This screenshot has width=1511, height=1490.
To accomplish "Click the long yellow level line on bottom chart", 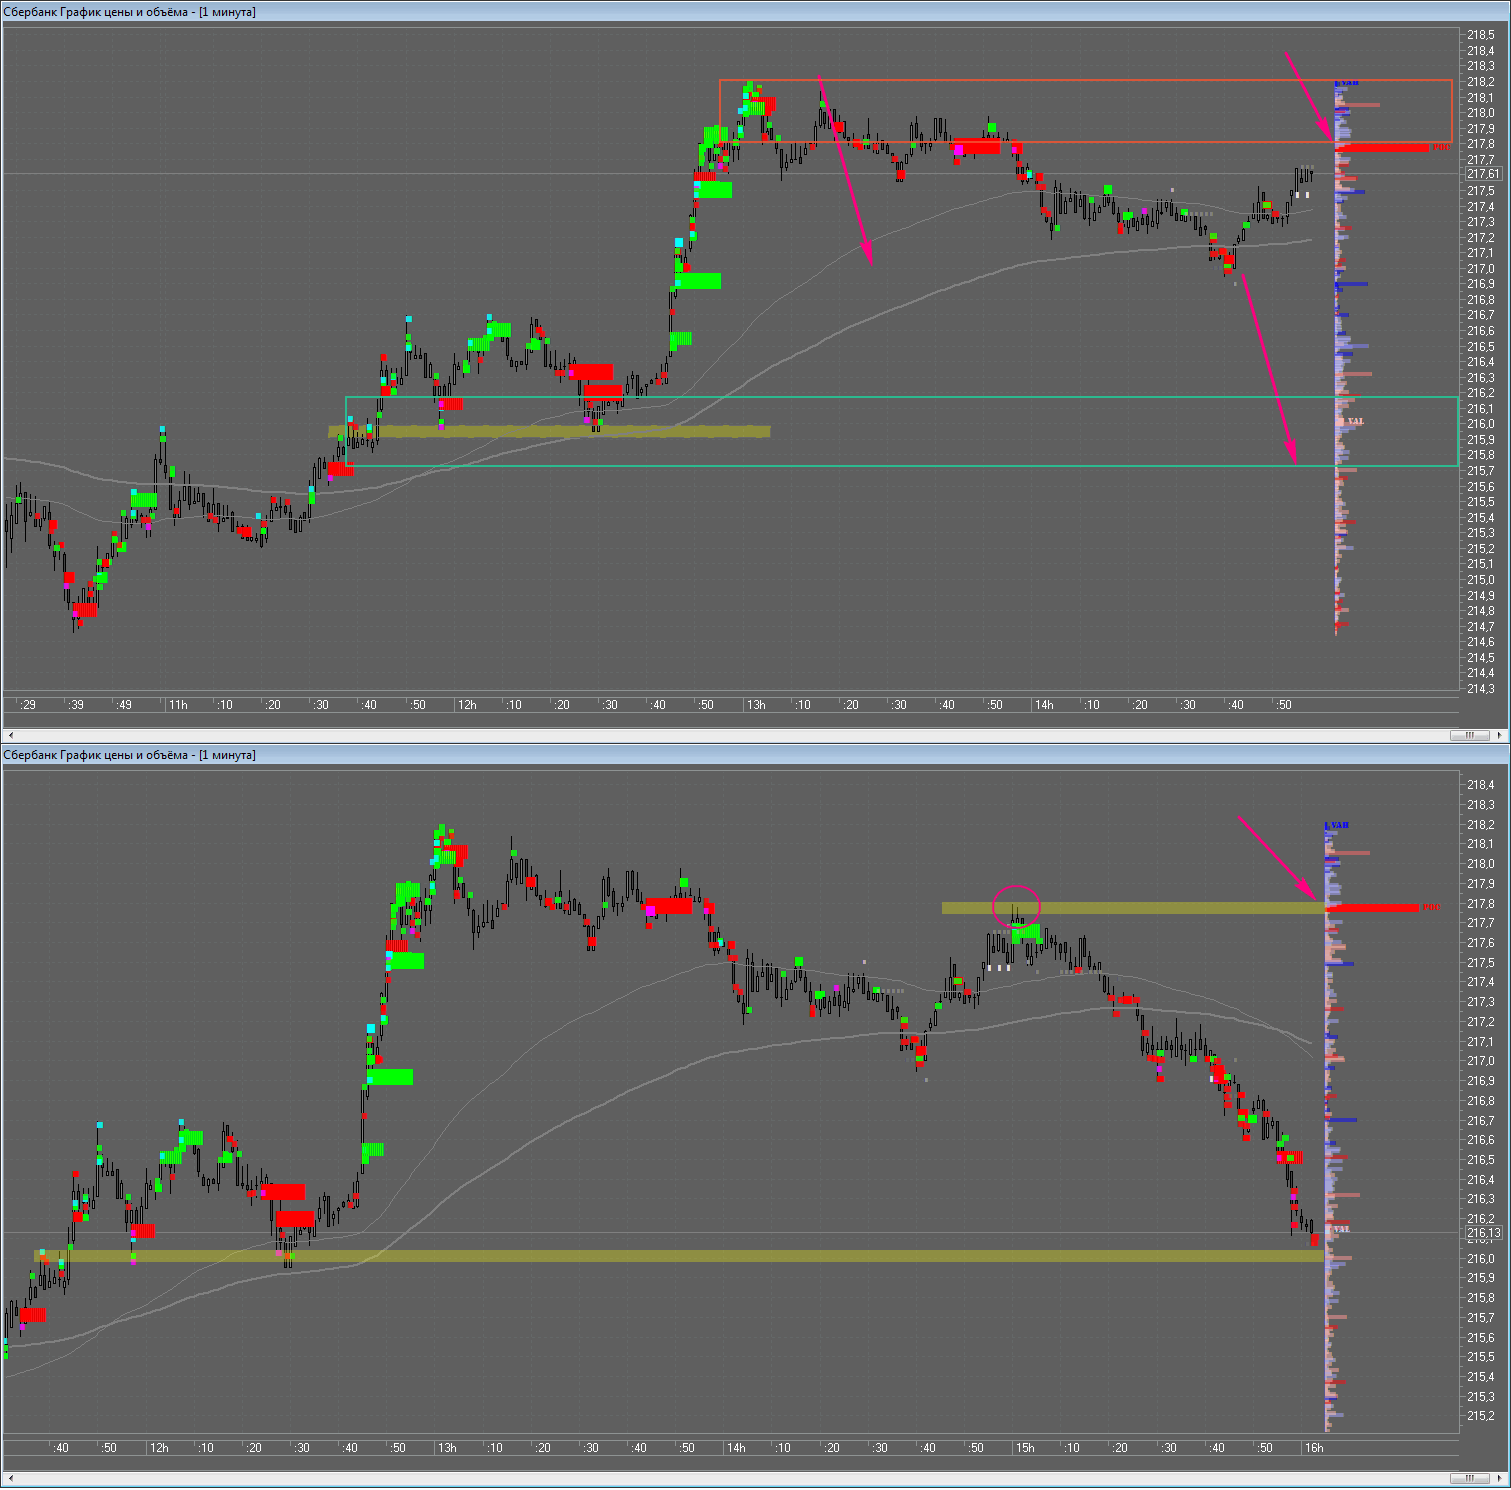I will (x=679, y=1256).
